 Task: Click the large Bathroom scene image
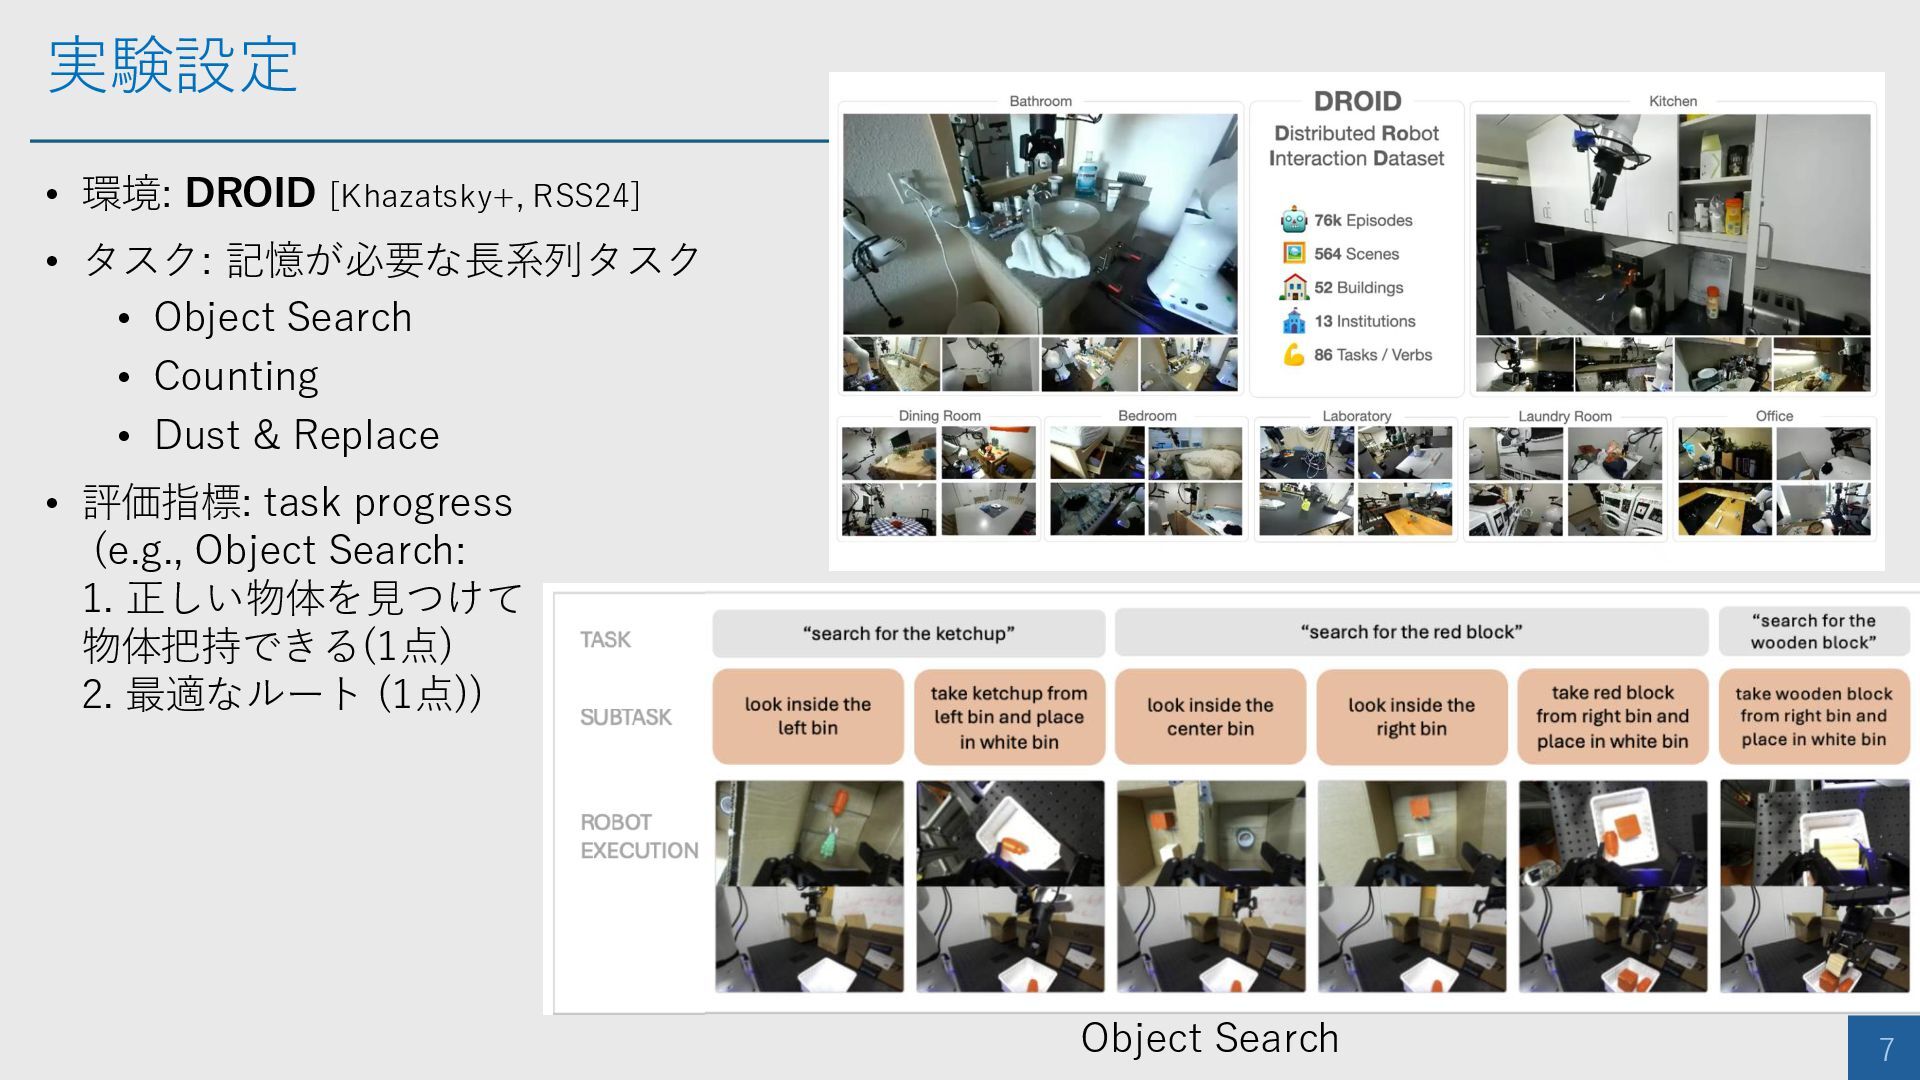click(1040, 224)
